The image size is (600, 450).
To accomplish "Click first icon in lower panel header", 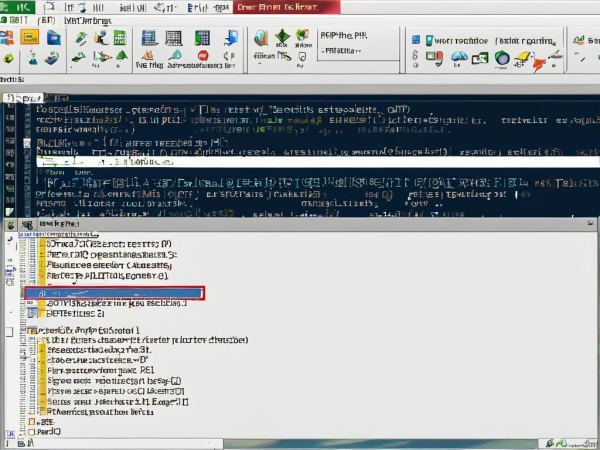I will click(x=11, y=225).
